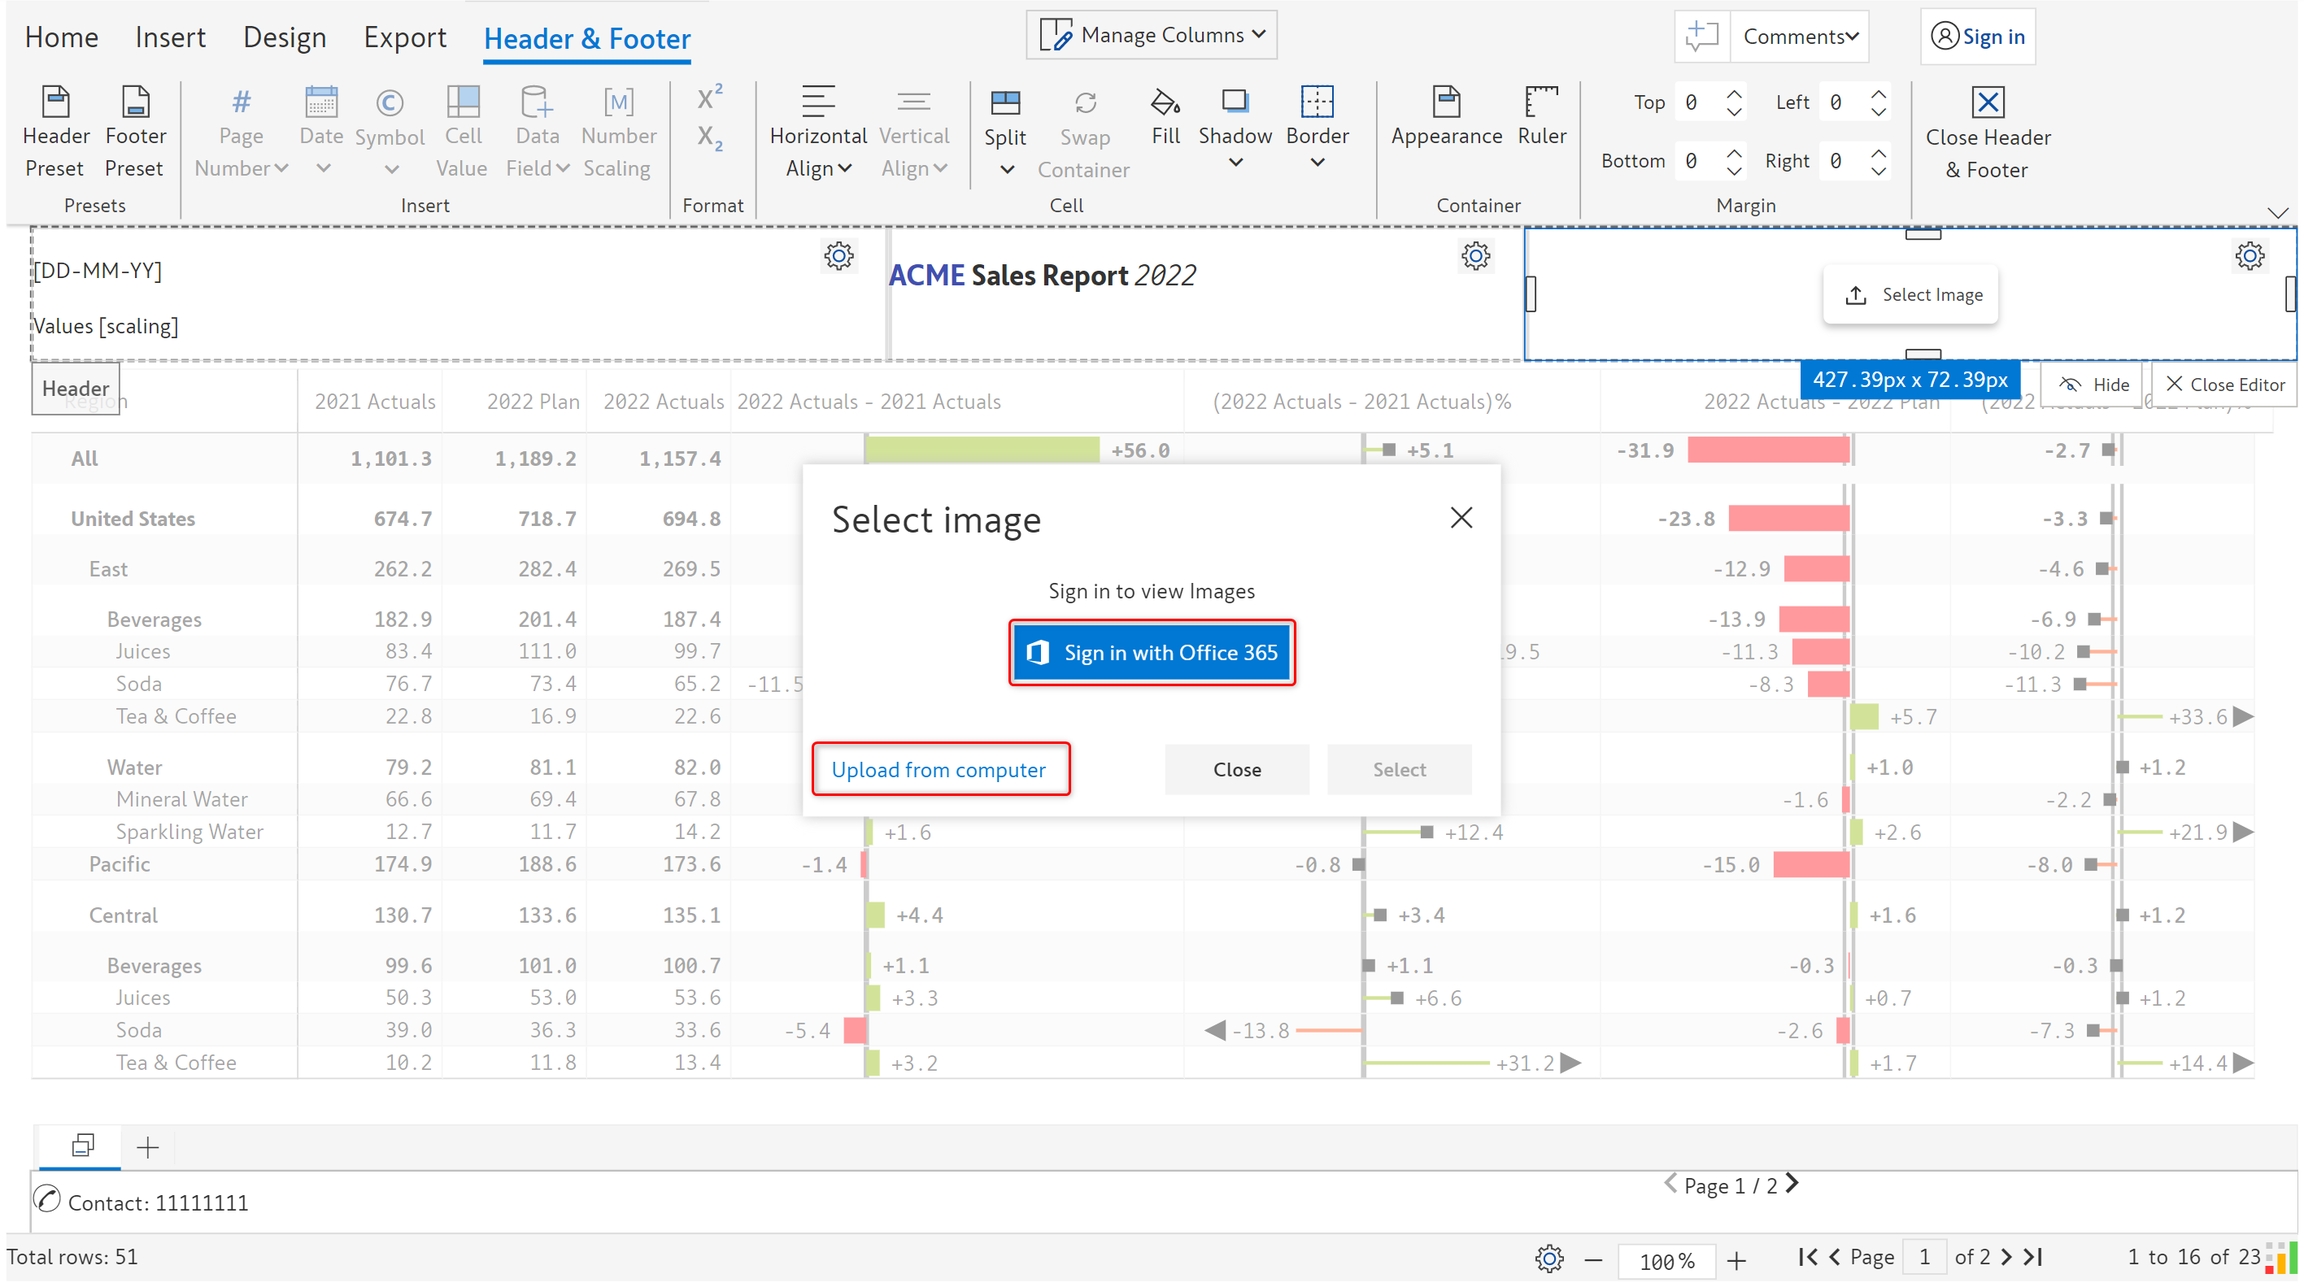The height and width of the screenshot is (1287, 2304).
Task: Open the Export tab
Action: pyautogui.click(x=404, y=37)
